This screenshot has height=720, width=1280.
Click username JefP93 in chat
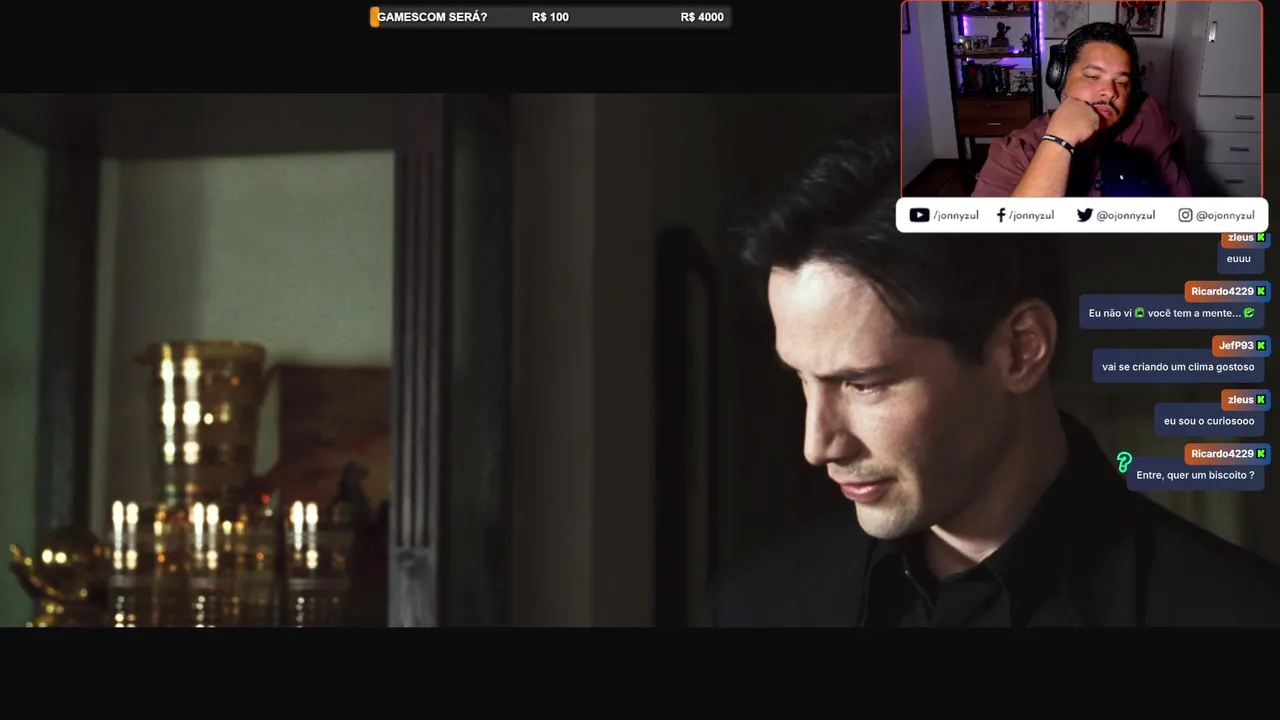click(x=1236, y=346)
